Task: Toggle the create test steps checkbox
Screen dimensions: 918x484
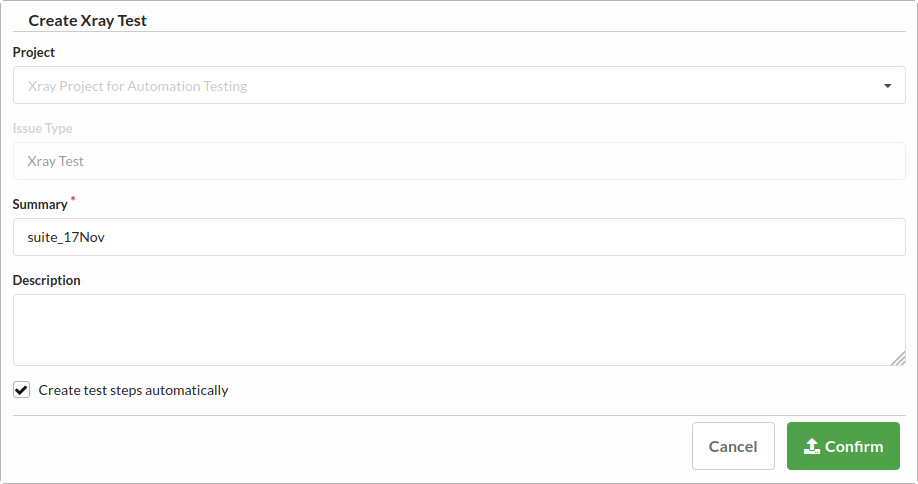Action: click(x=22, y=390)
